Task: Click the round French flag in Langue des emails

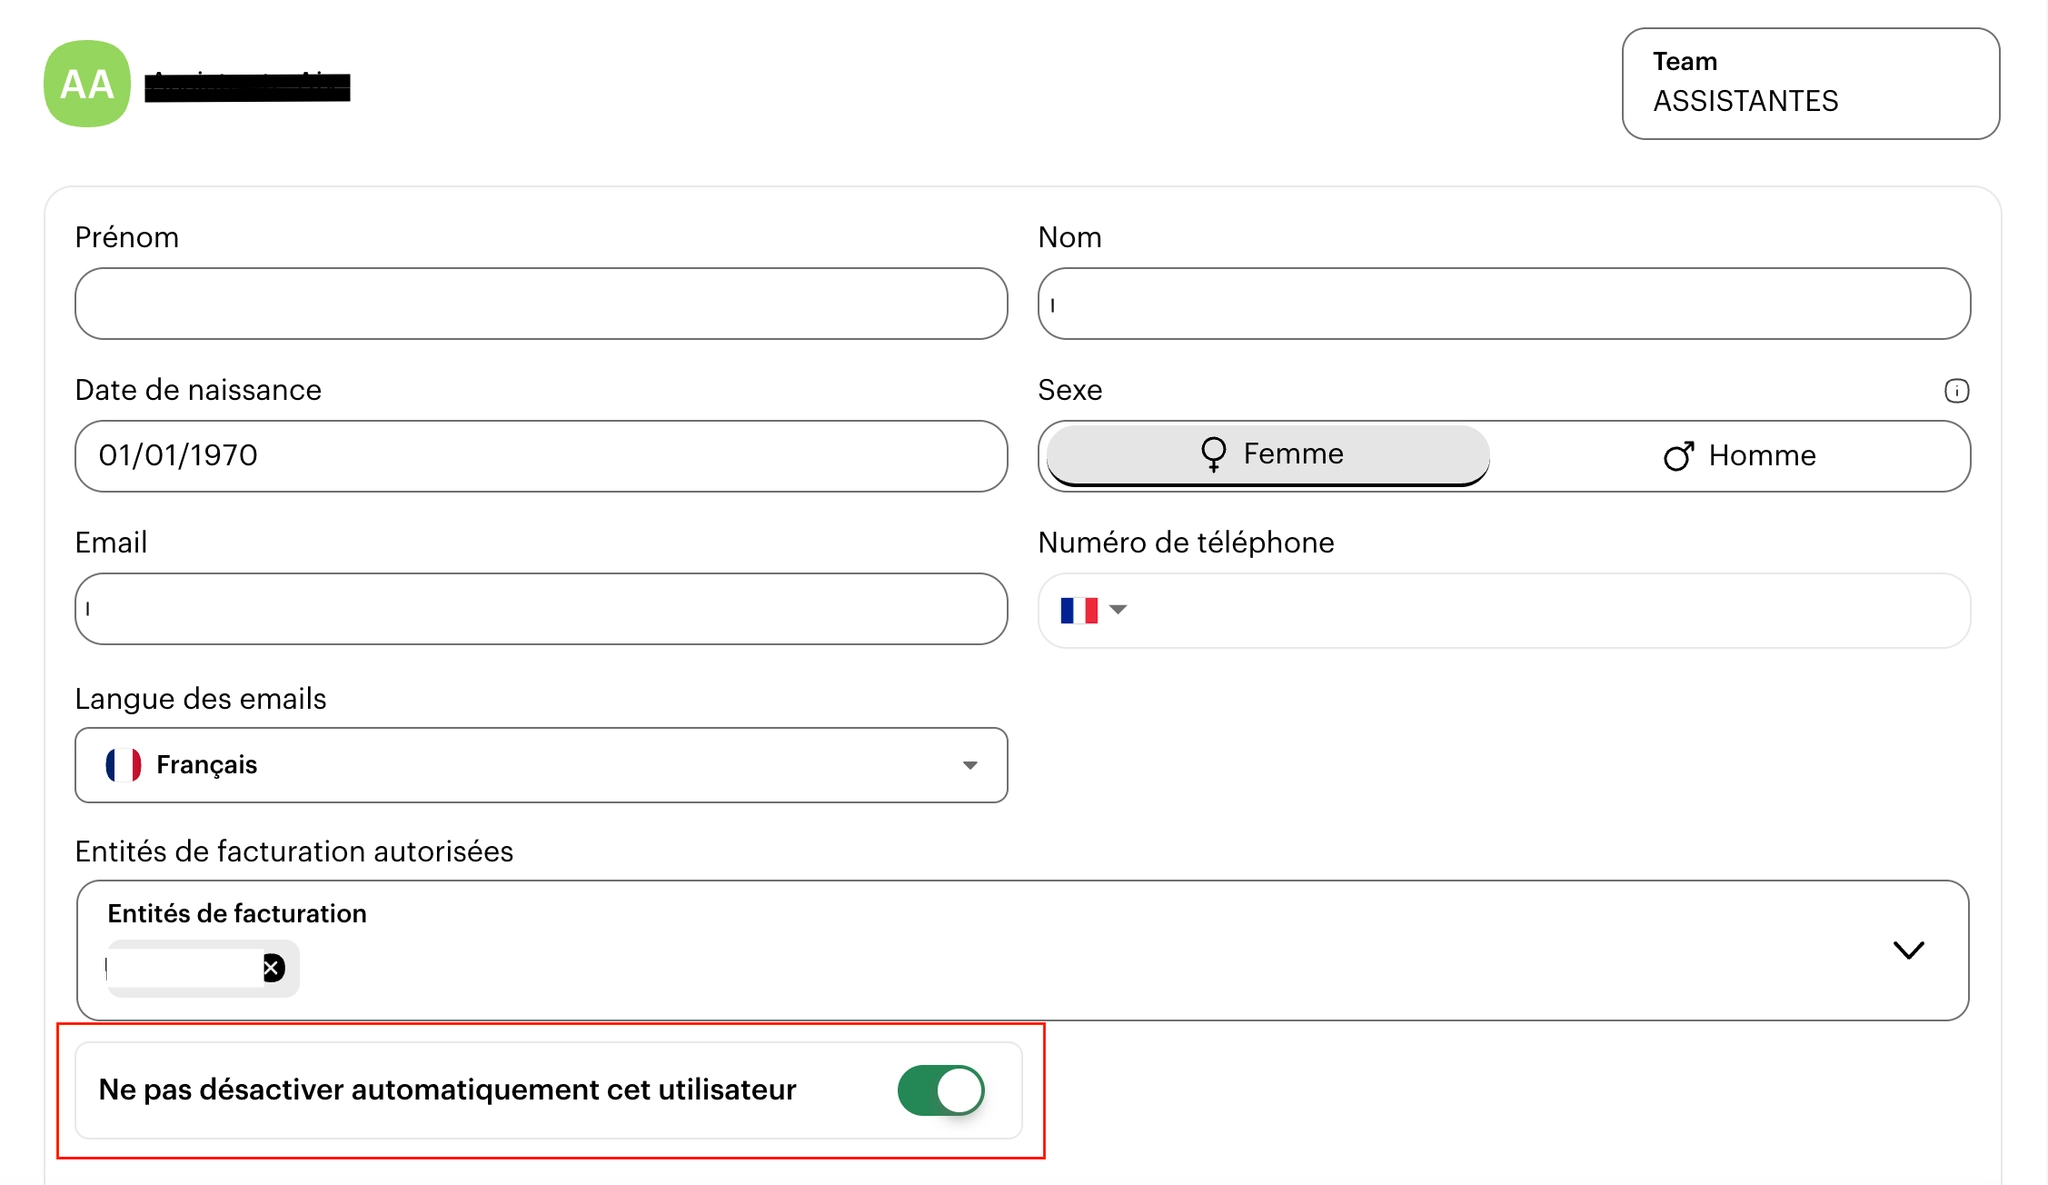Action: (123, 765)
